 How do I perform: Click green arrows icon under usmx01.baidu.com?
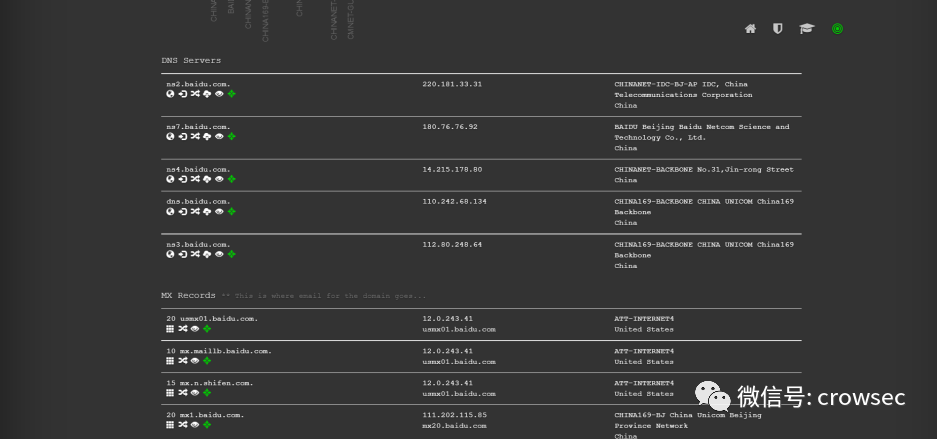click(207, 329)
